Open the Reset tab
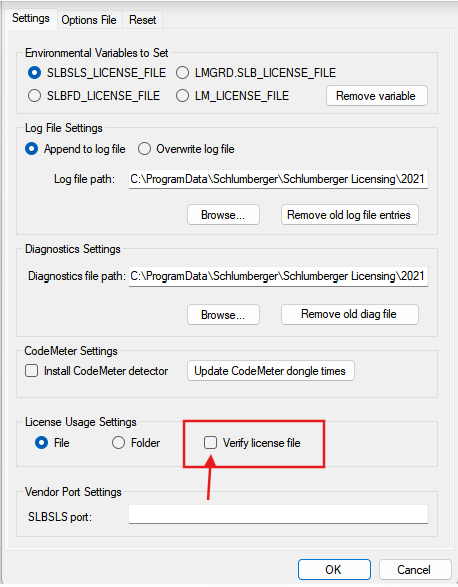The width and height of the screenshot is (458, 587). click(142, 20)
